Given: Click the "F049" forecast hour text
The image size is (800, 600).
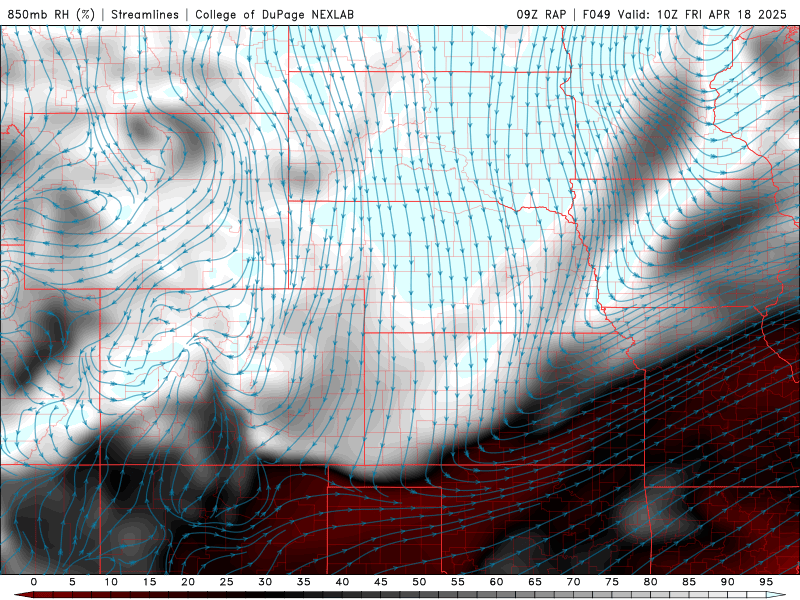Looking at the screenshot, I should (596, 14).
